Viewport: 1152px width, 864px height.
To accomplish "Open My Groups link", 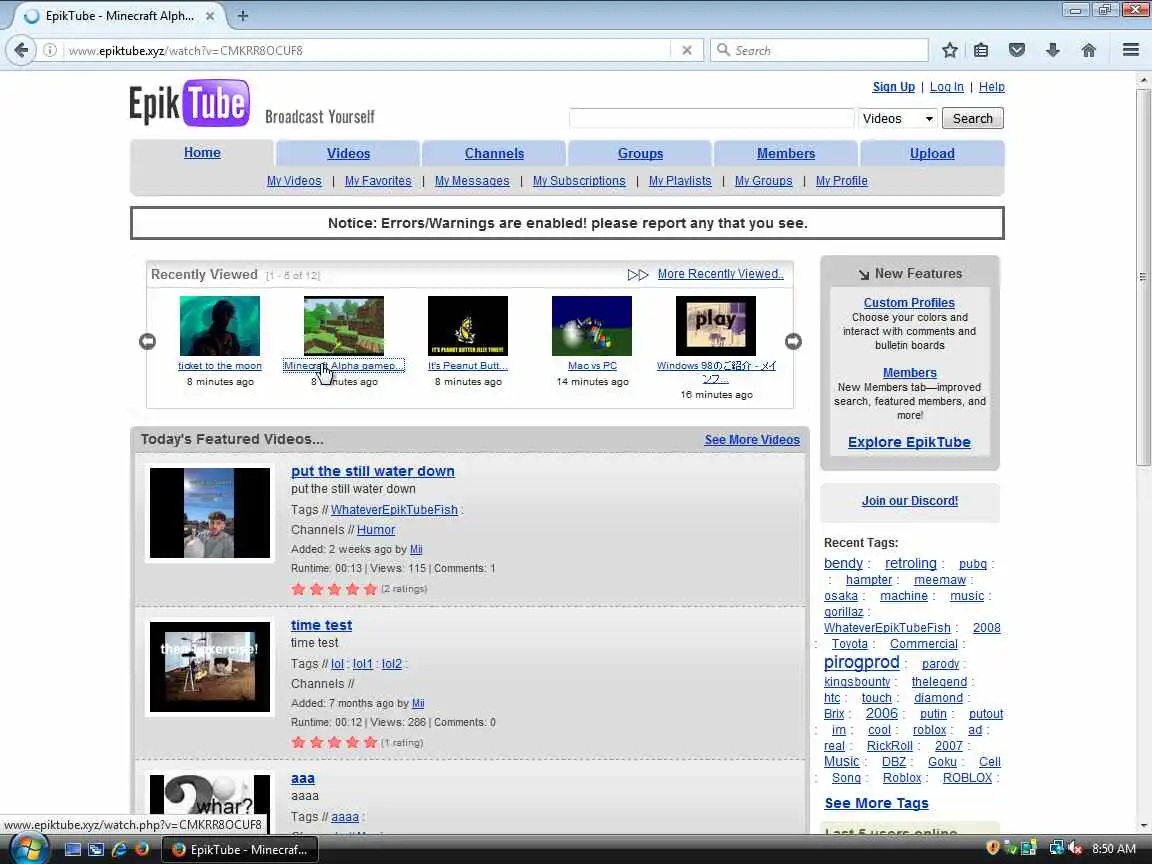I will point(763,181).
